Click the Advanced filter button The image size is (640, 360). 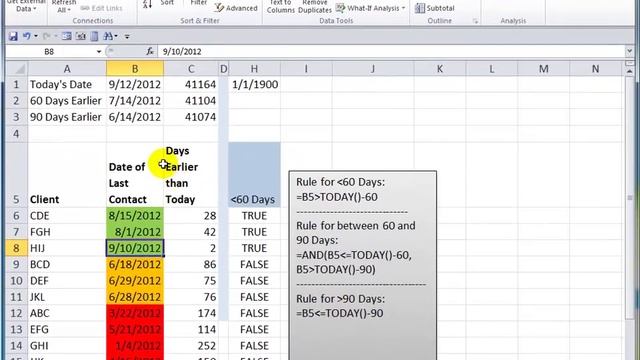click(236, 8)
